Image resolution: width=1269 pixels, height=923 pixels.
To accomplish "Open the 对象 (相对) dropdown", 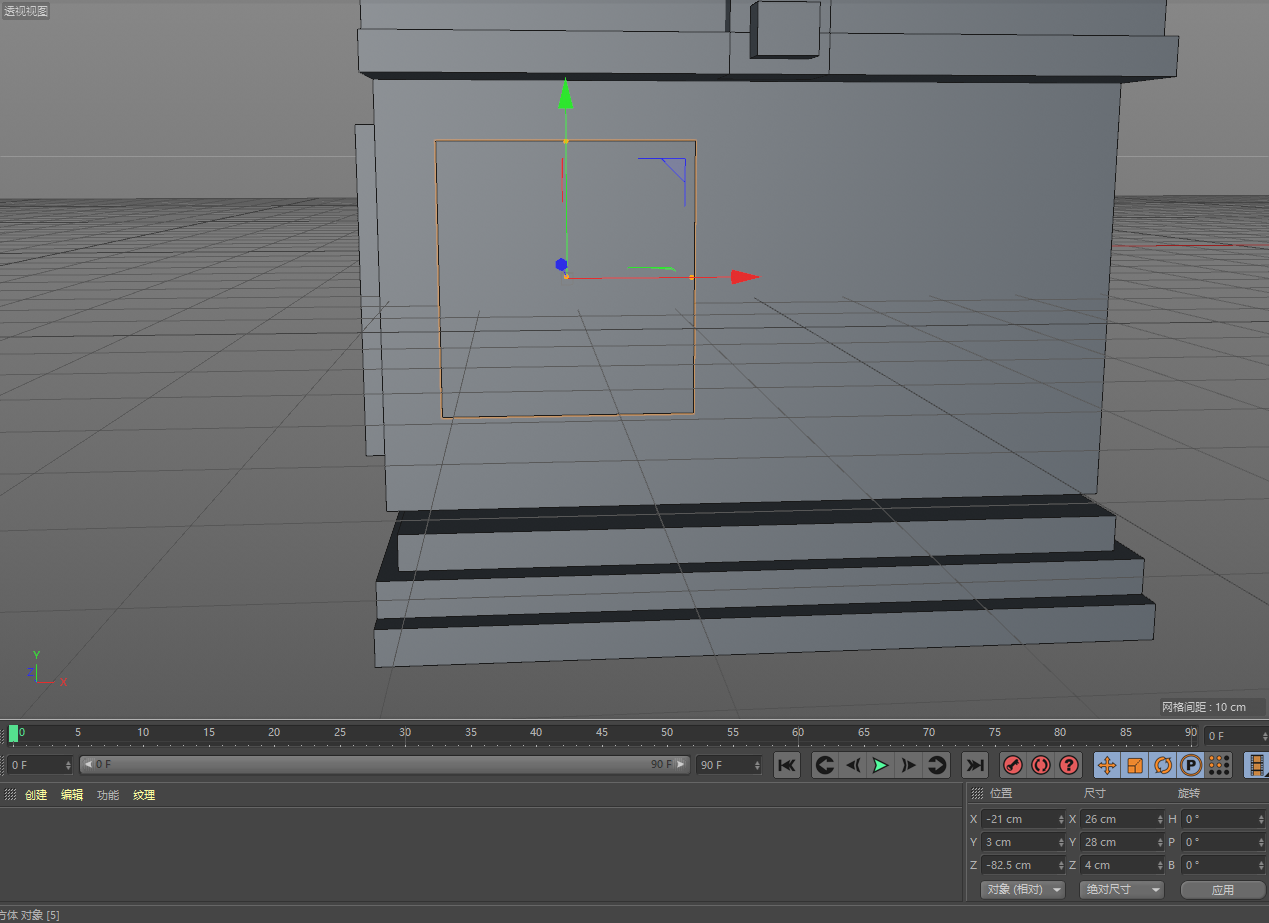I will coord(1023,889).
